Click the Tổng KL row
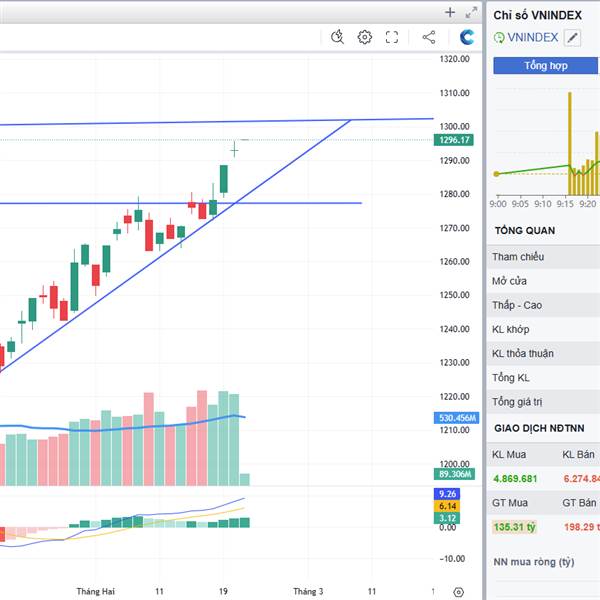The width and height of the screenshot is (600, 600). [x=543, y=378]
